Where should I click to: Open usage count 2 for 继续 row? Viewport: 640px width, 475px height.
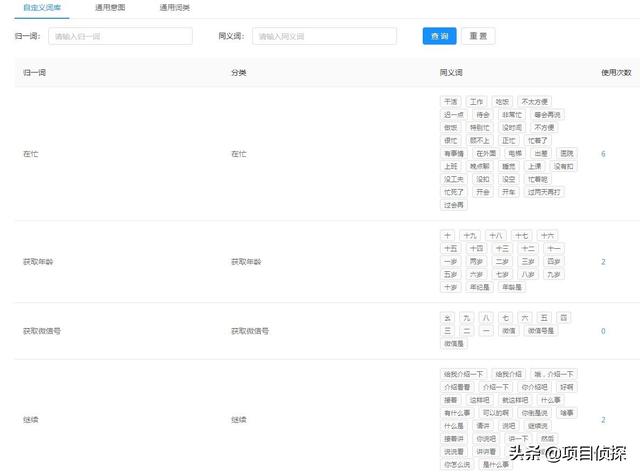click(x=603, y=420)
